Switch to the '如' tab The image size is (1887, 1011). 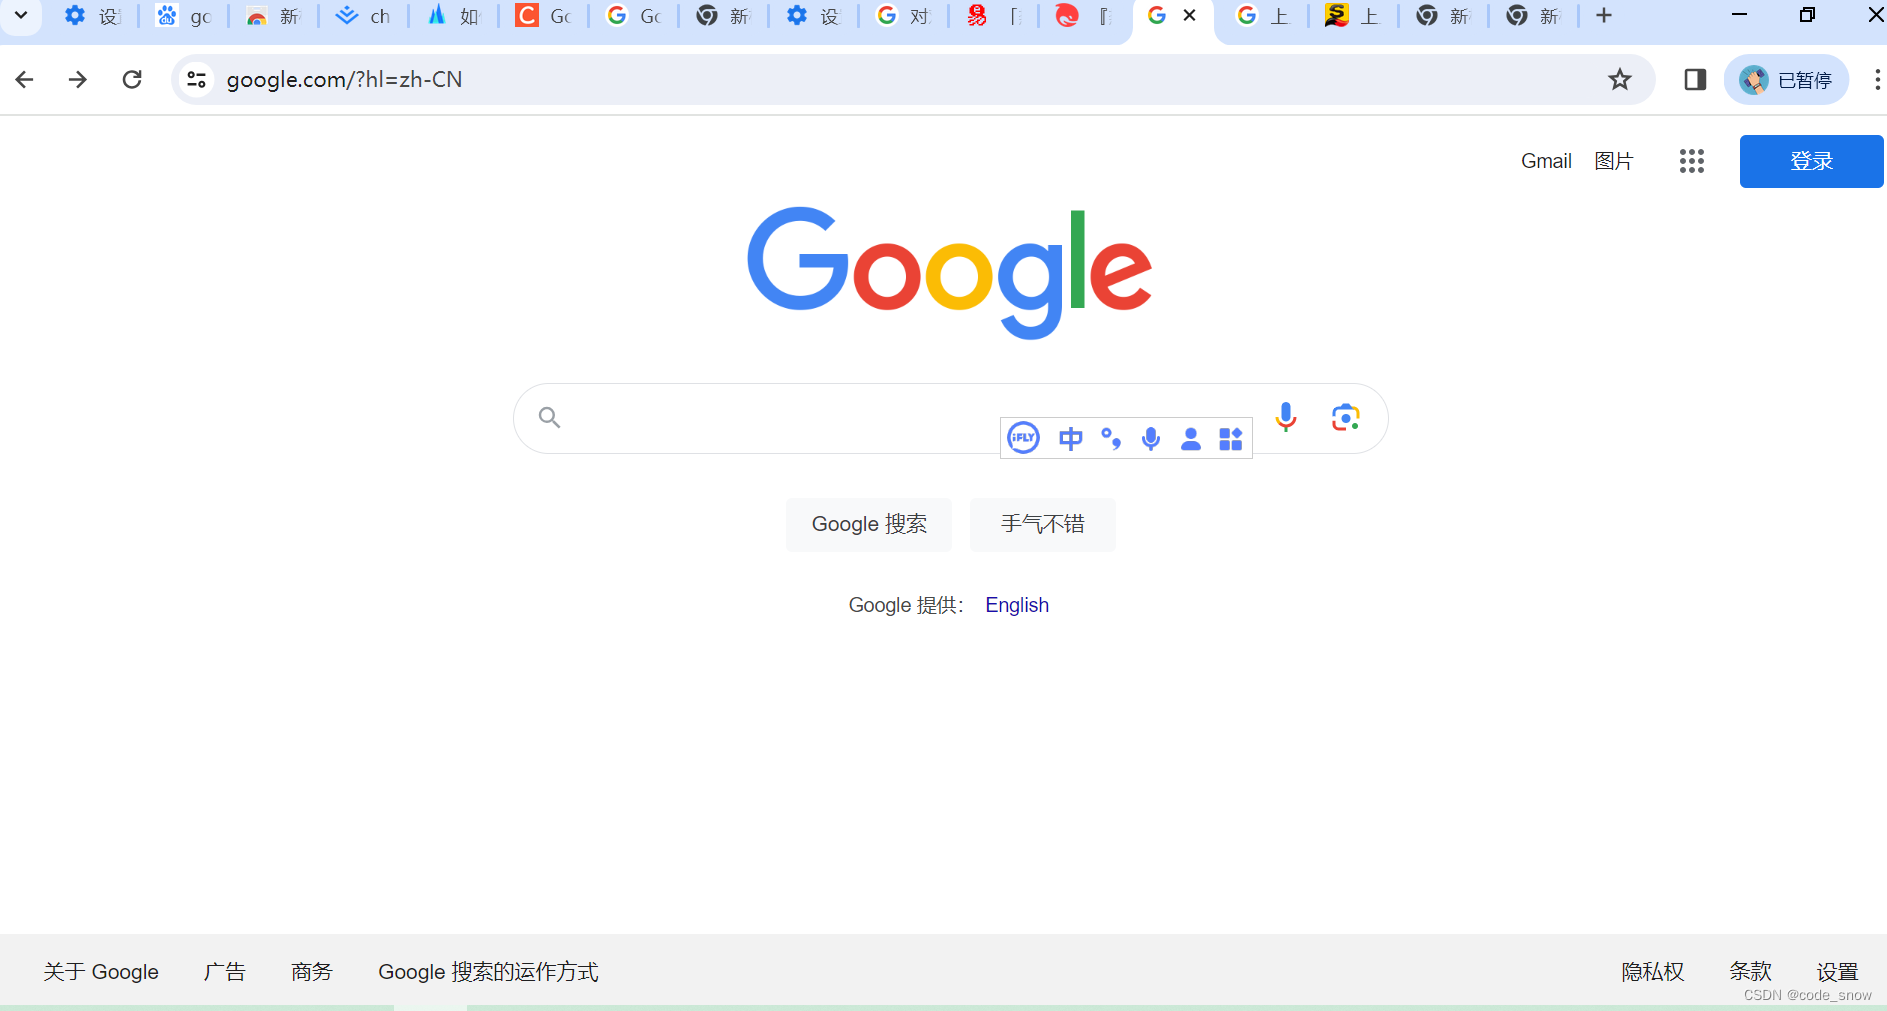coord(454,16)
